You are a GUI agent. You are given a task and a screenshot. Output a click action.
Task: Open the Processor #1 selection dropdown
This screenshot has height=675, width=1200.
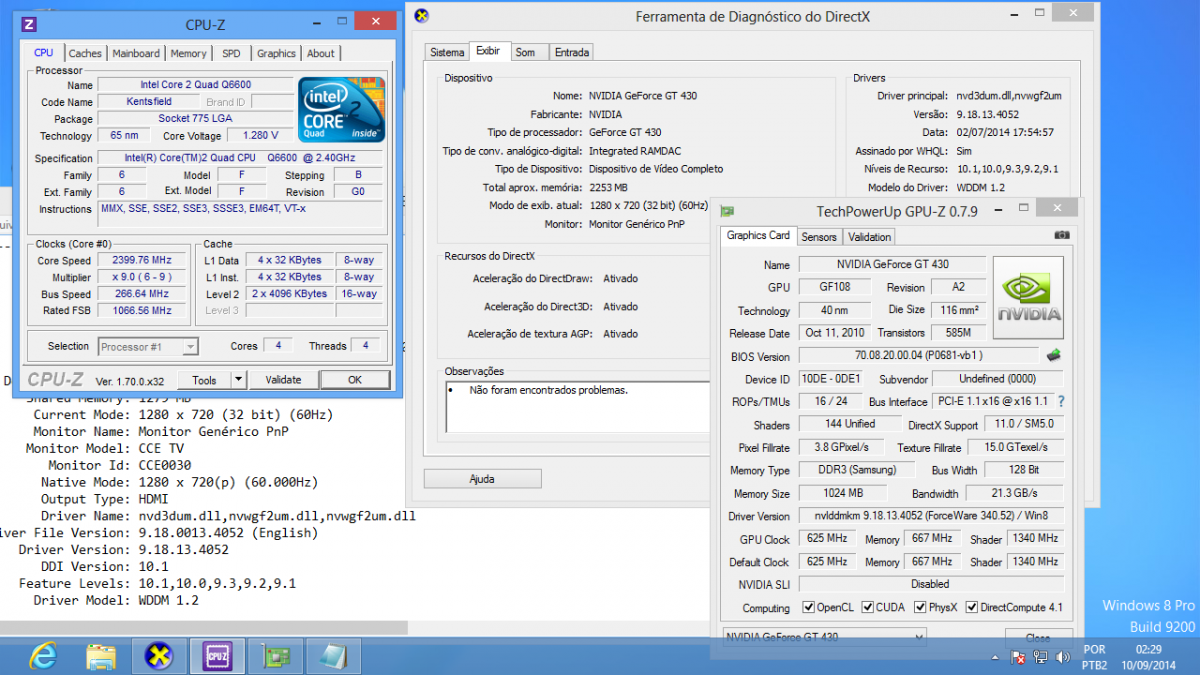tap(148, 346)
